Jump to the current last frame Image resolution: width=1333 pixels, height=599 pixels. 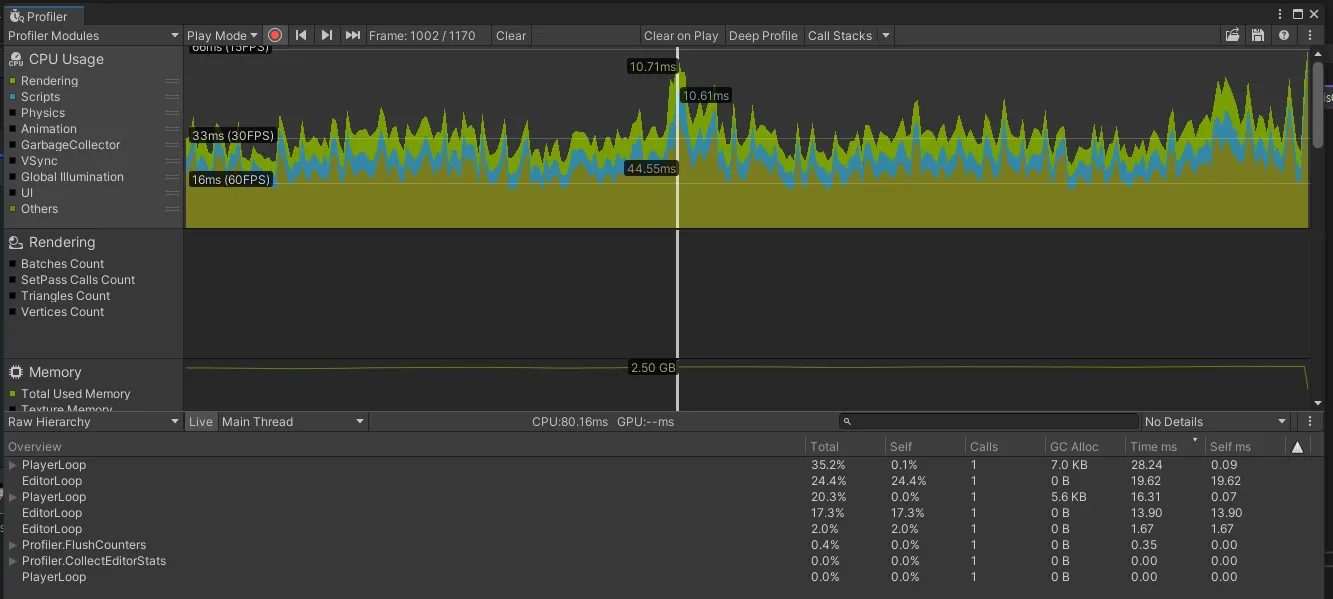point(353,35)
